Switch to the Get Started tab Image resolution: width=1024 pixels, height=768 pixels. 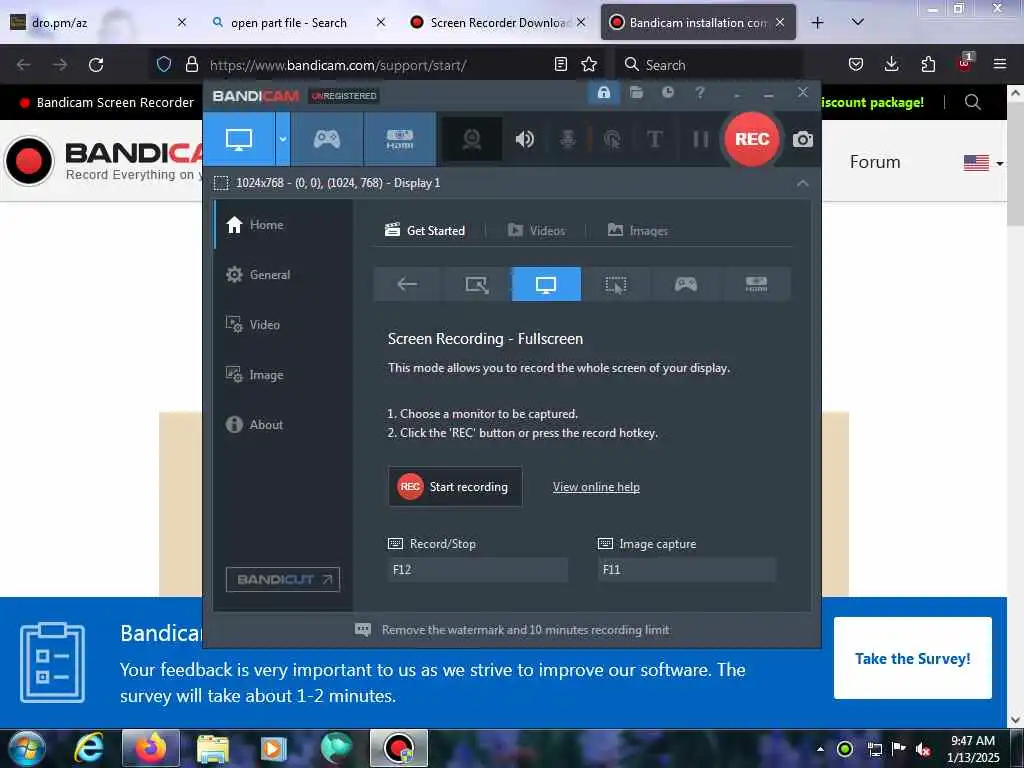(x=425, y=231)
